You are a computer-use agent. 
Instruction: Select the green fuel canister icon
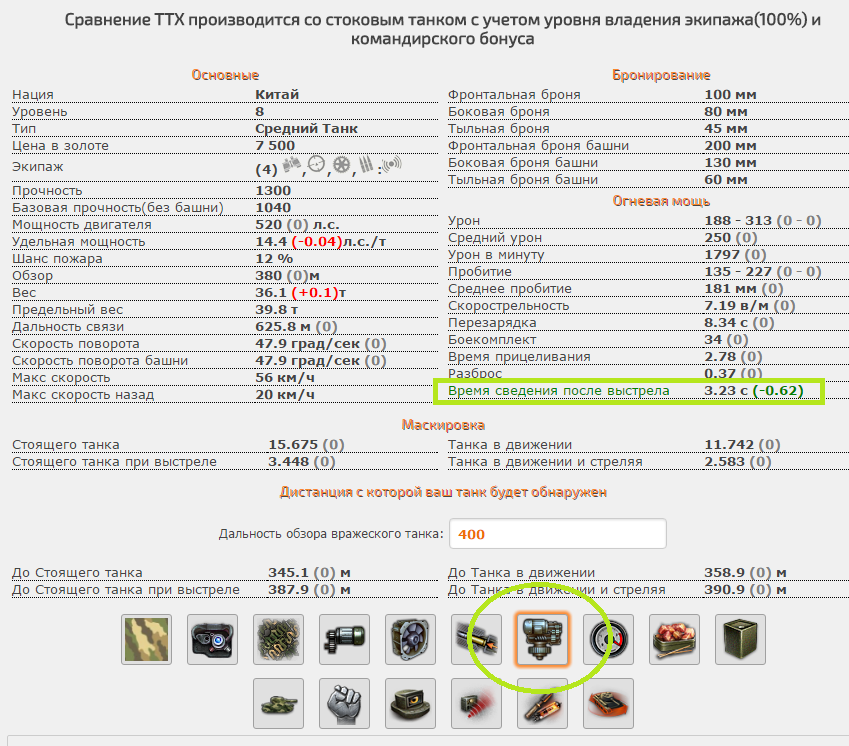[741, 639]
